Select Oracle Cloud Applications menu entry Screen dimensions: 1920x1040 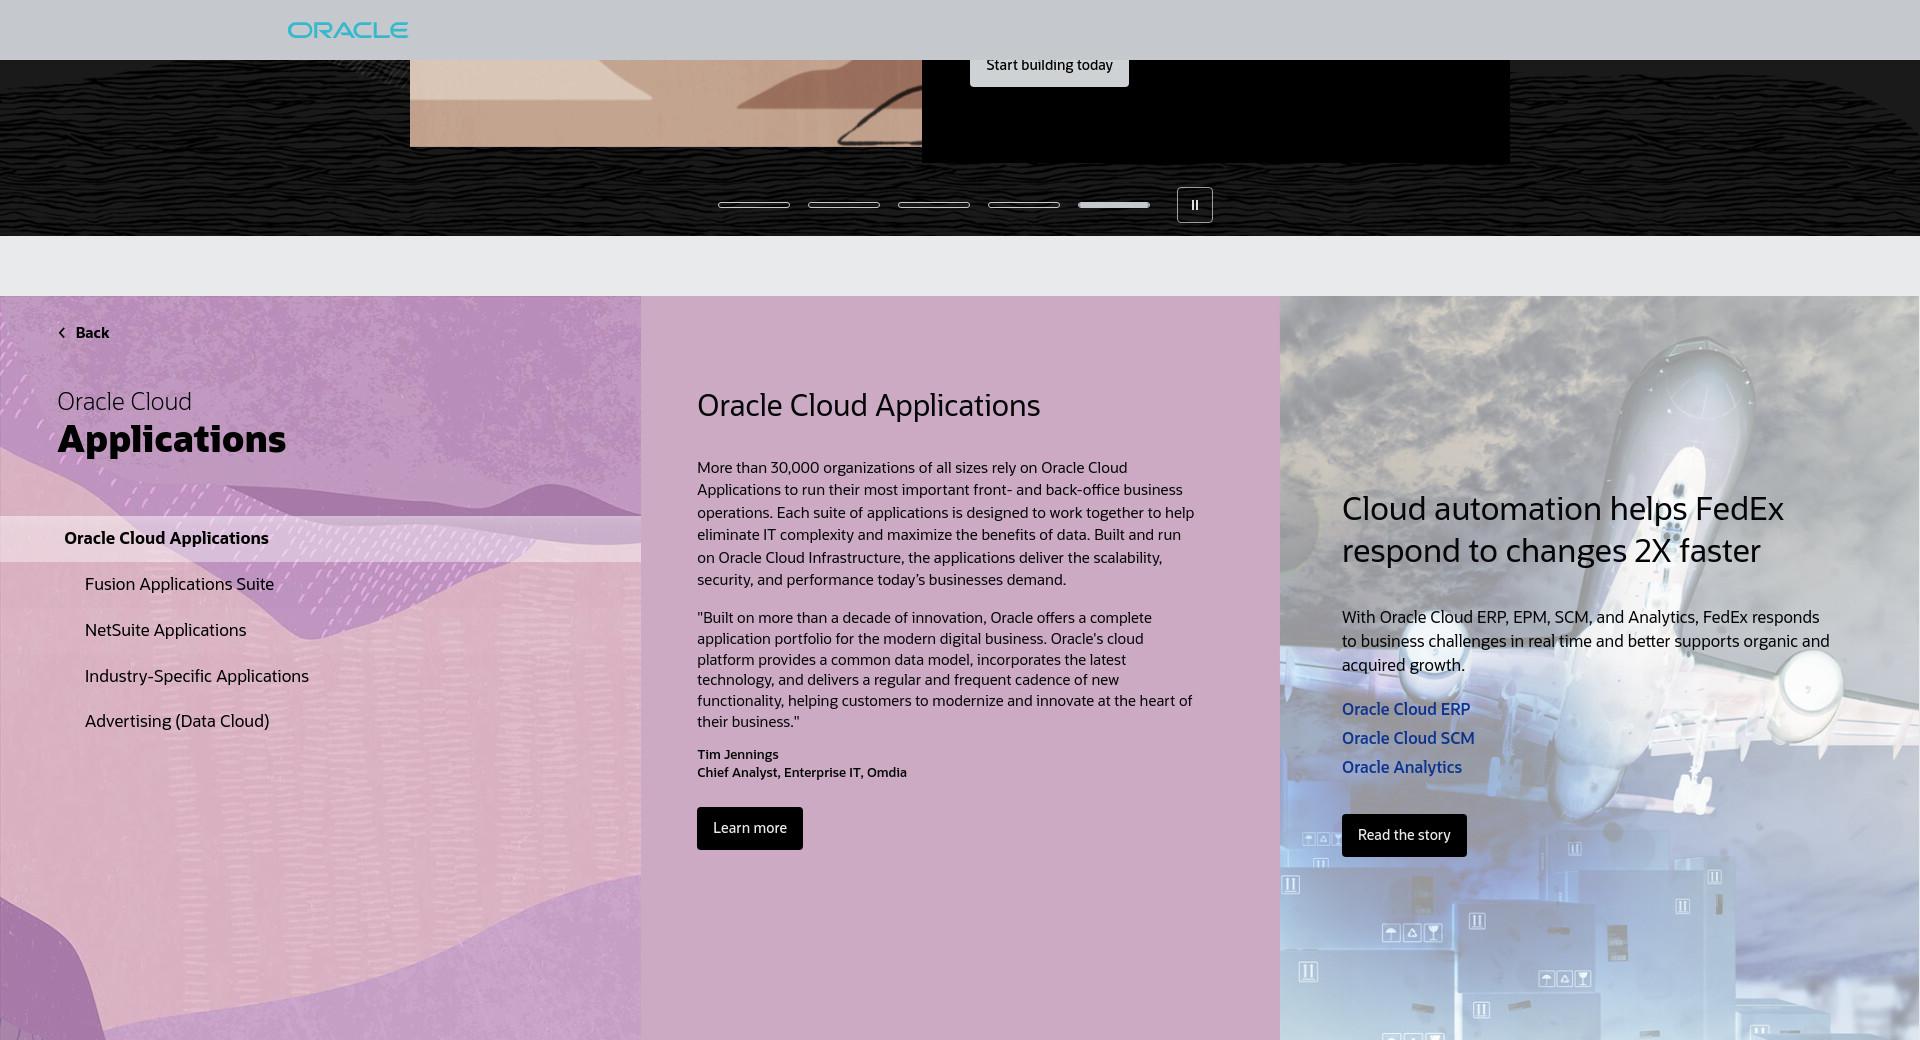pos(320,538)
